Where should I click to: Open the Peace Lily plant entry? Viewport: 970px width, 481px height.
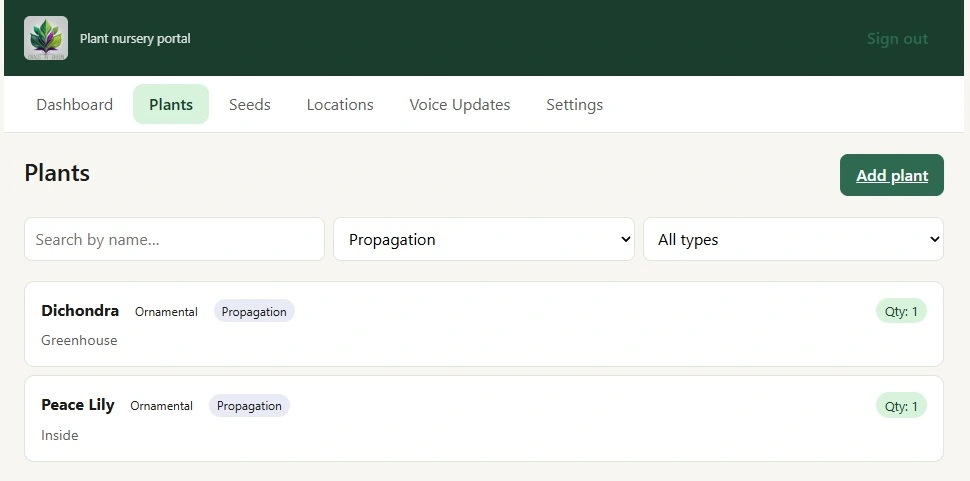click(484, 419)
